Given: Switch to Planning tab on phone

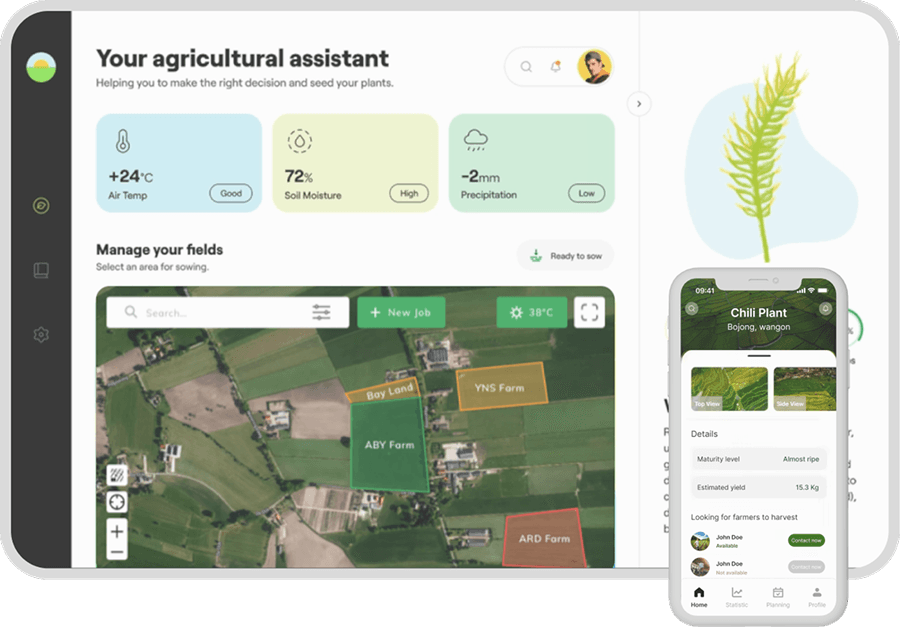Looking at the screenshot, I should click(x=777, y=597).
